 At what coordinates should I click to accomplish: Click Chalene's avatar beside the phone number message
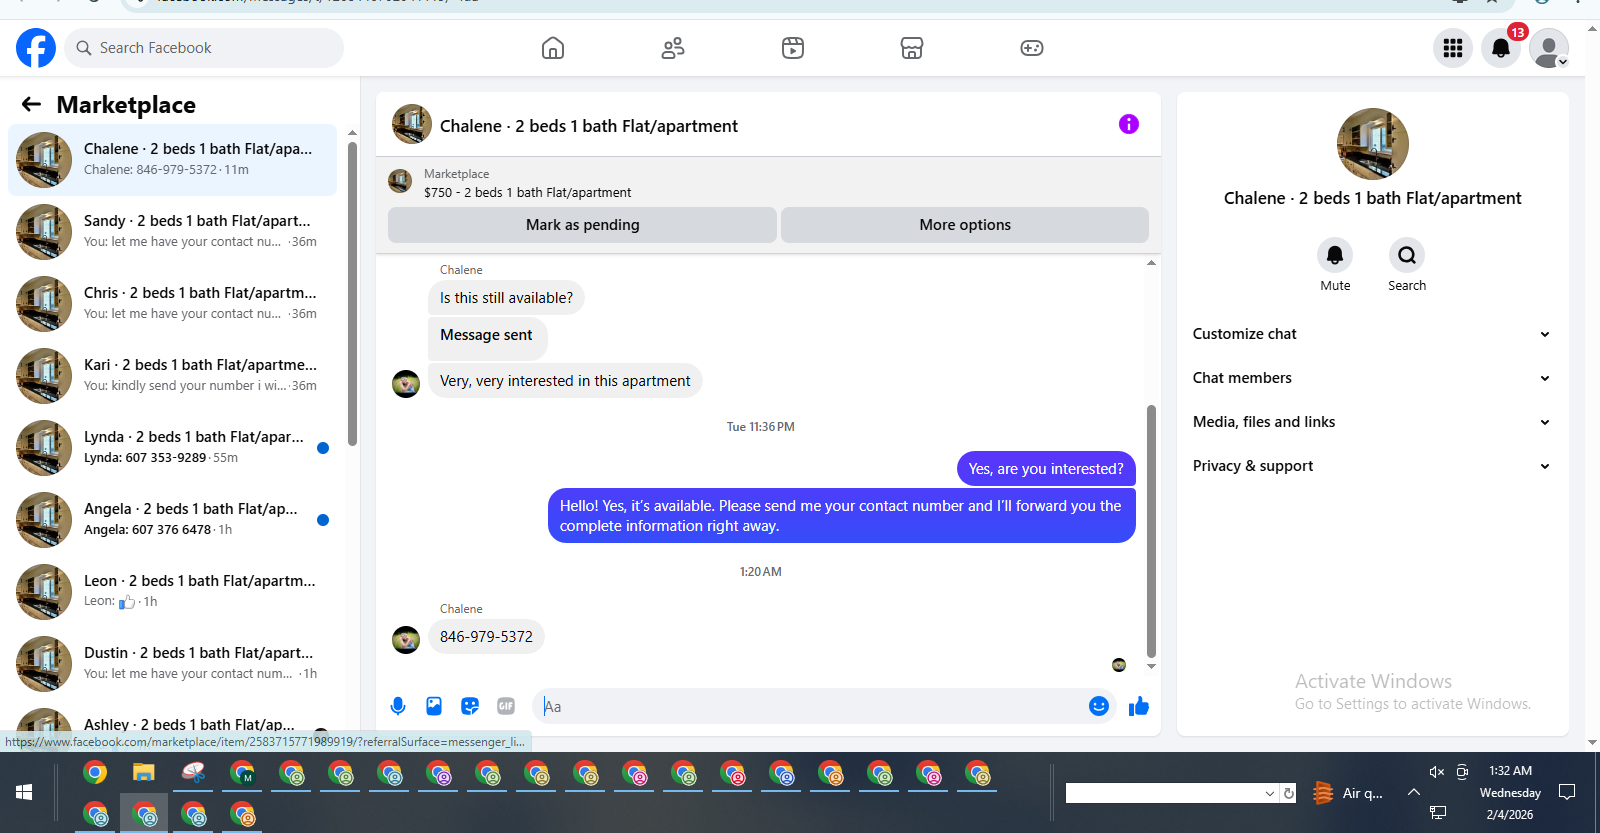click(406, 639)
